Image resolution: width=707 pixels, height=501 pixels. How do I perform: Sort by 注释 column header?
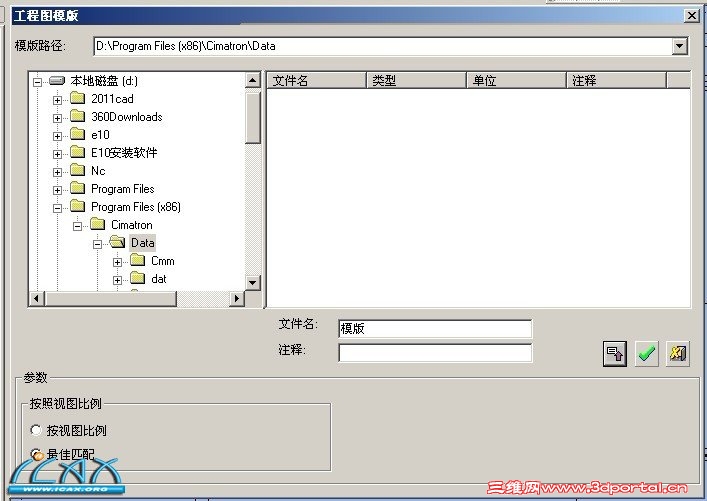click(616, 80)
